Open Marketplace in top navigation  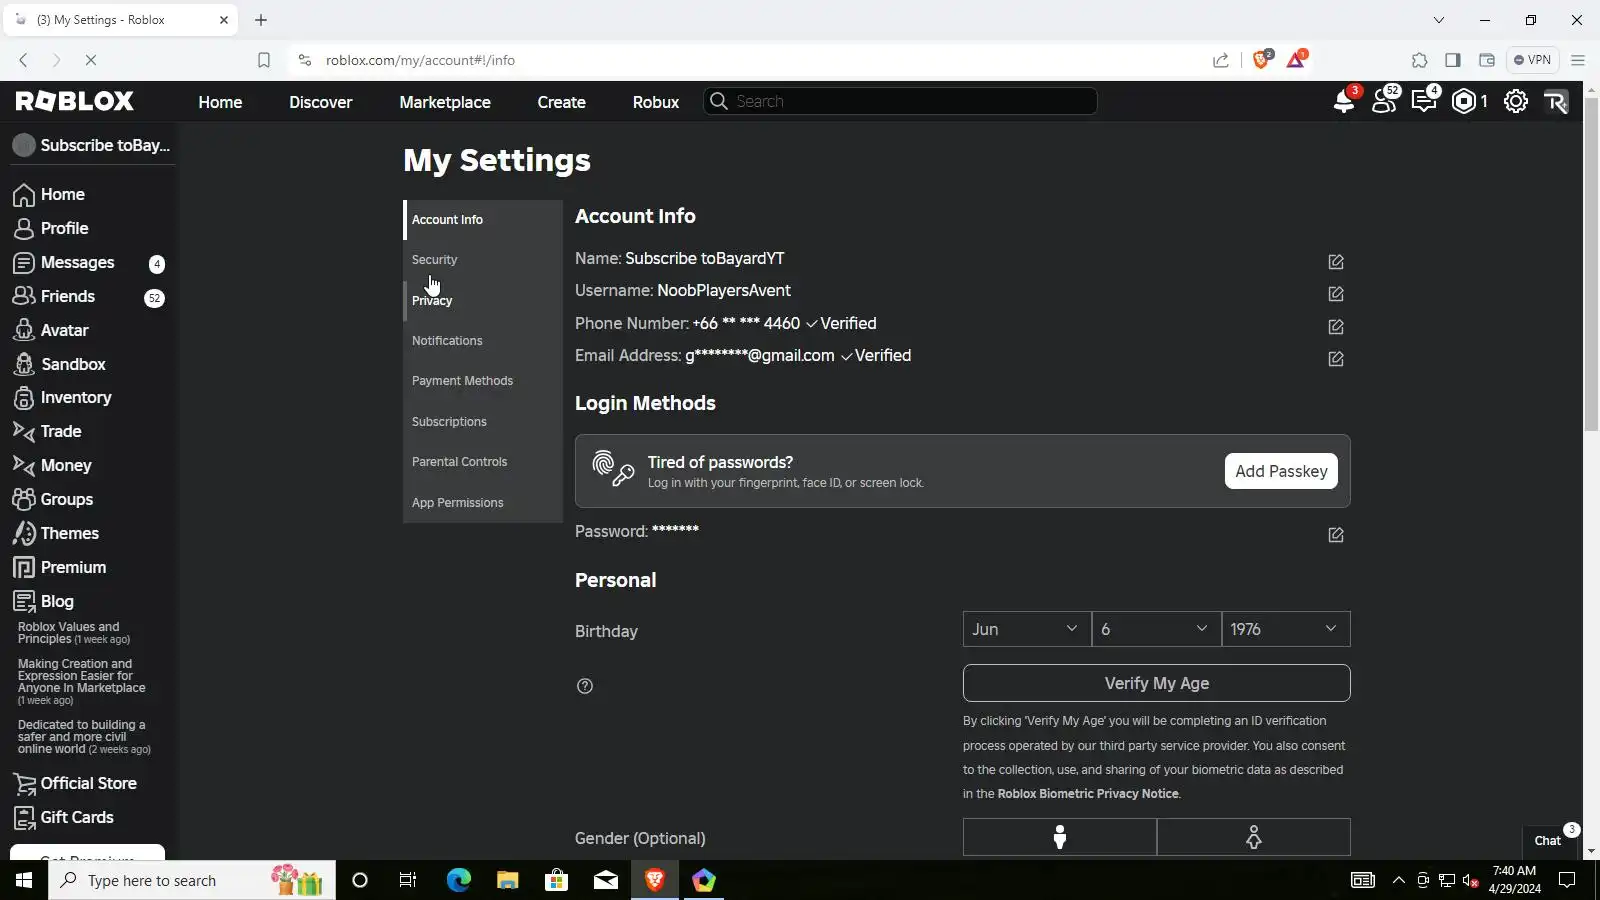point(445,102)
